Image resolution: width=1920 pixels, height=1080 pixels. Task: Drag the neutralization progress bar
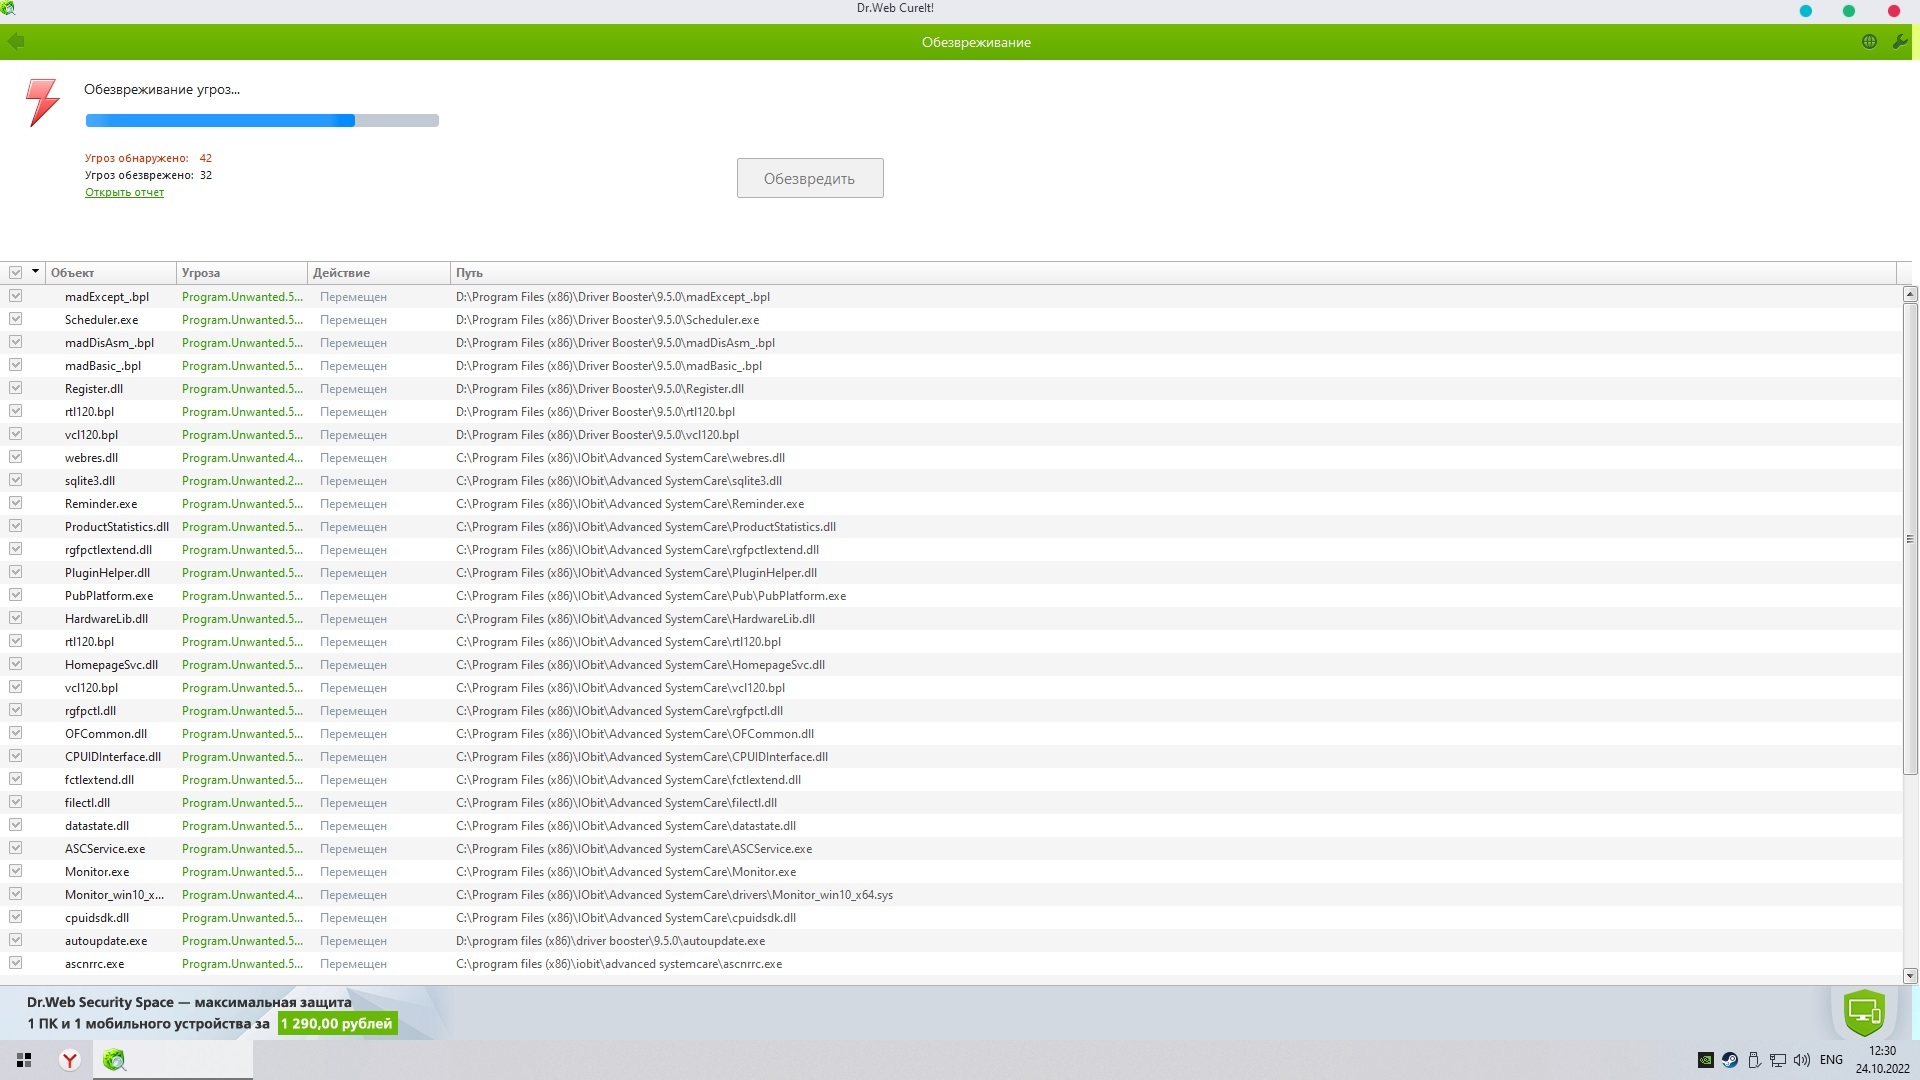261,120
